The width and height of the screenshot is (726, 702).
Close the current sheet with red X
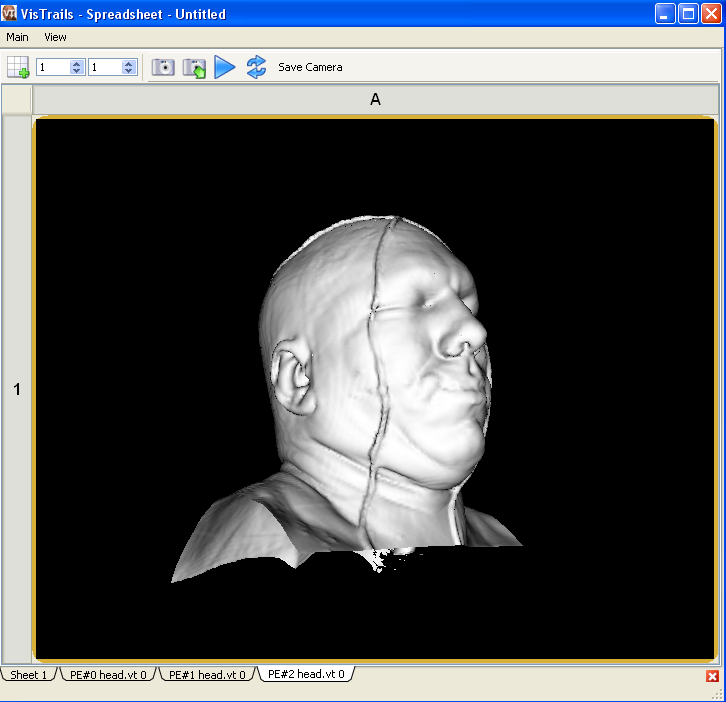(x=712, y=676)
